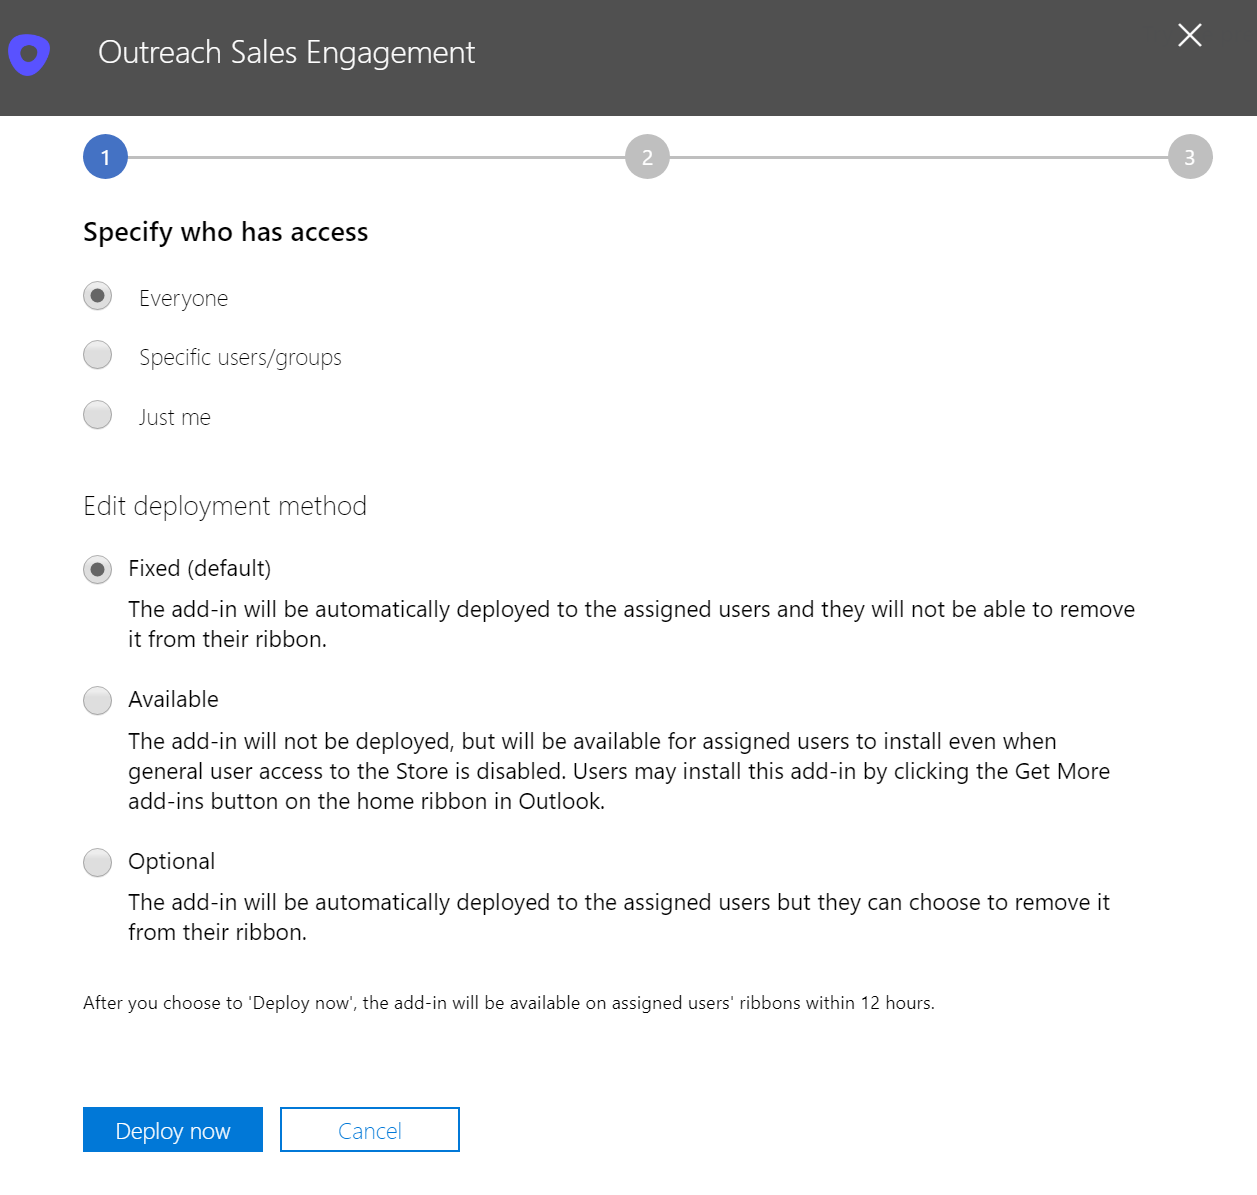
Task: Click the Outreach logo icon in header
Action: 29,54
